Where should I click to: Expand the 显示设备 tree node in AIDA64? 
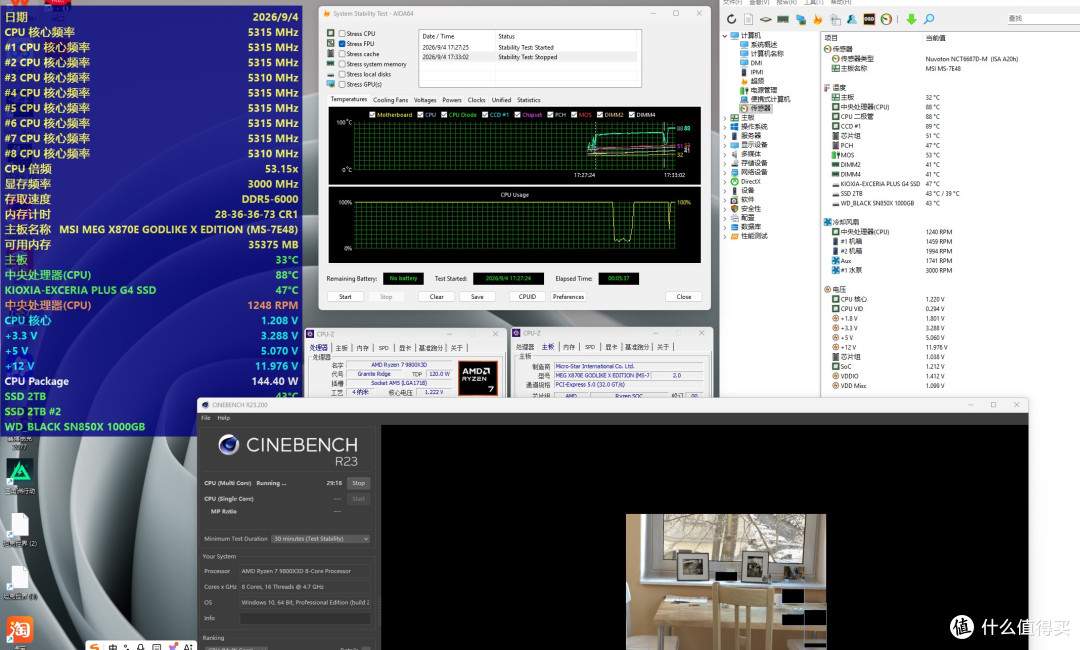(x=725, y=145)
